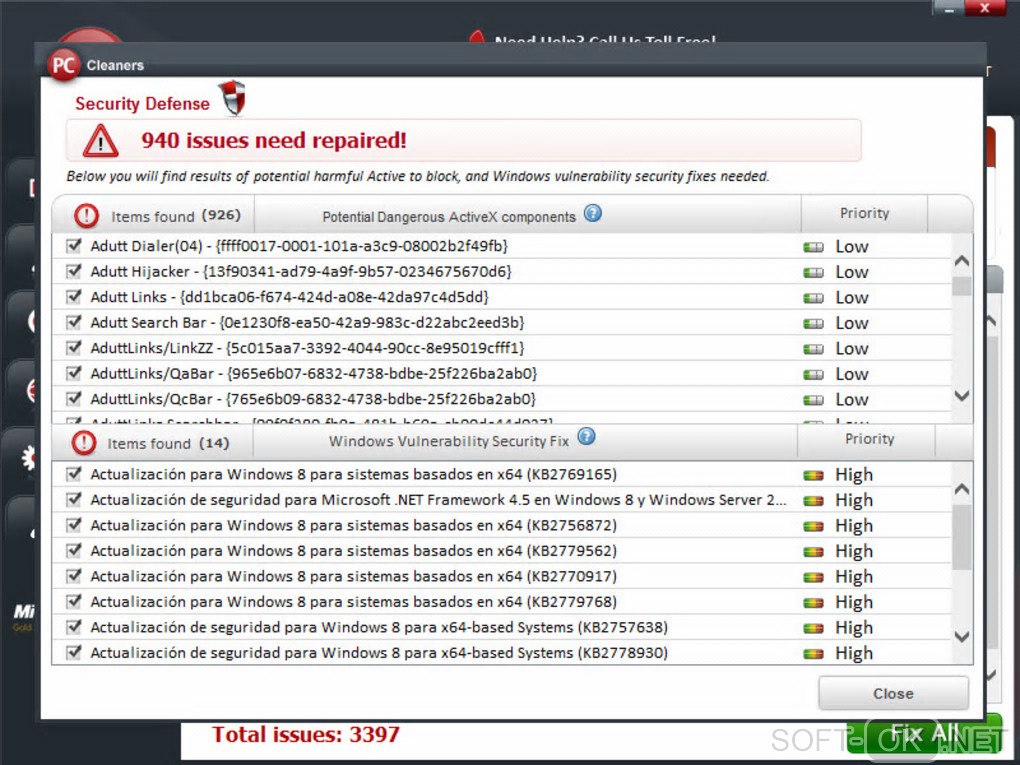The height and width of the screenshot is (765, 1020).
Task: Click priority level icon for KB2769165 row
Action: 813,476
